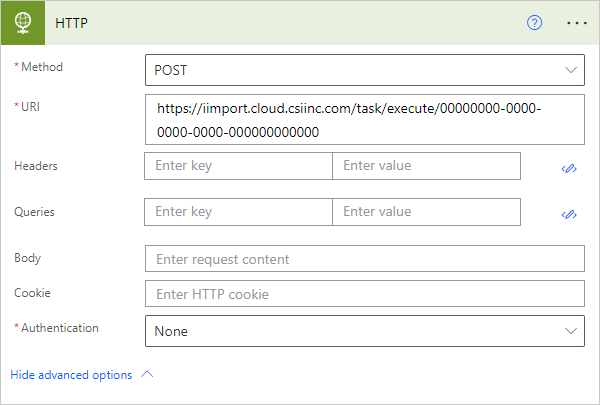Click the chevron arrow in Authentication field

point(572,331)
